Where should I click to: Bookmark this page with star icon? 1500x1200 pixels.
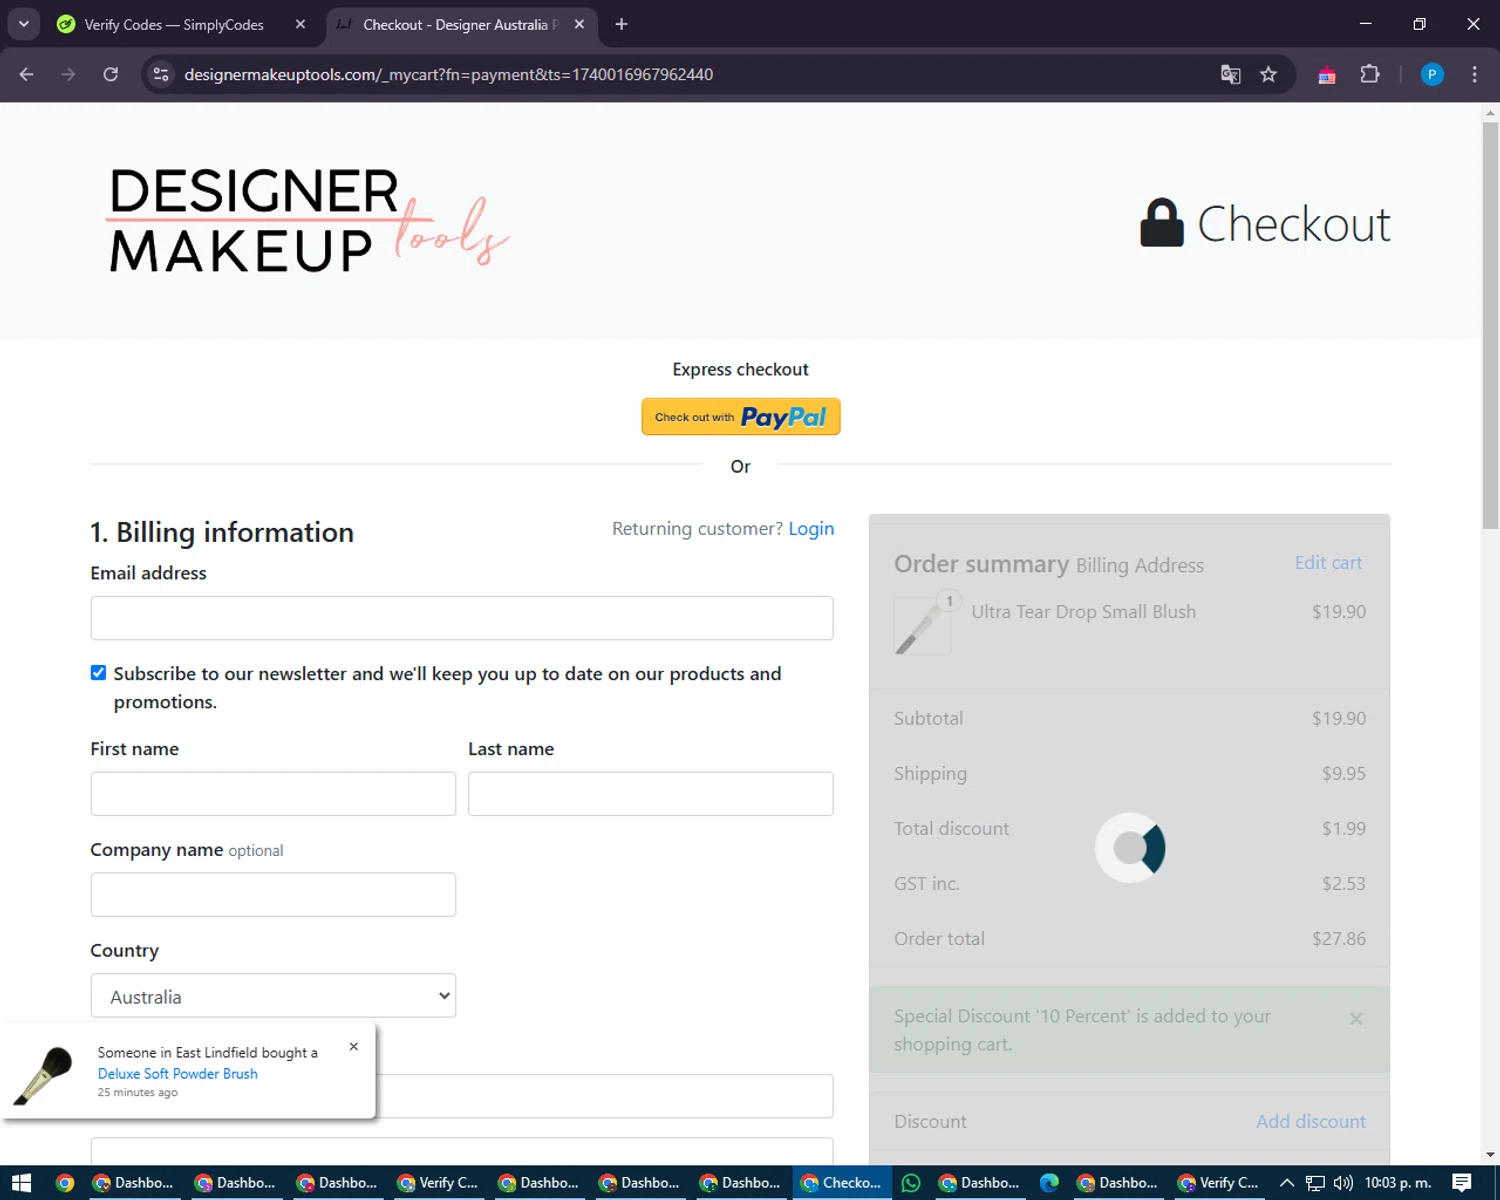[1268, 74]
